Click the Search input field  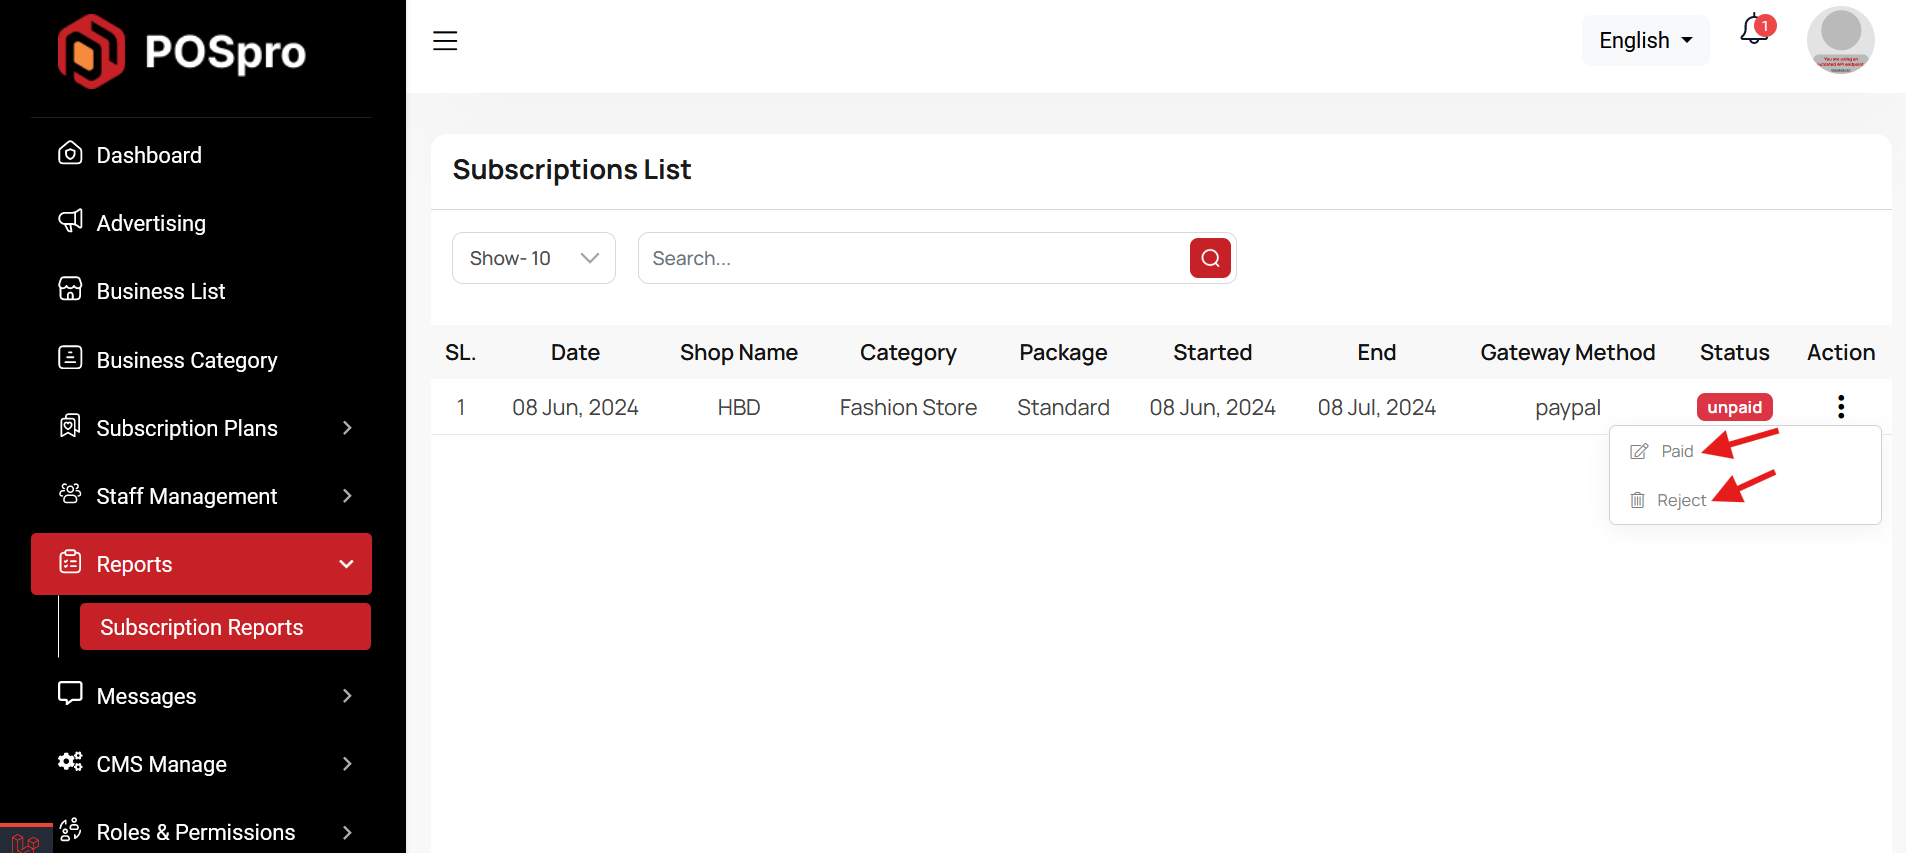[x=912, y=258]
